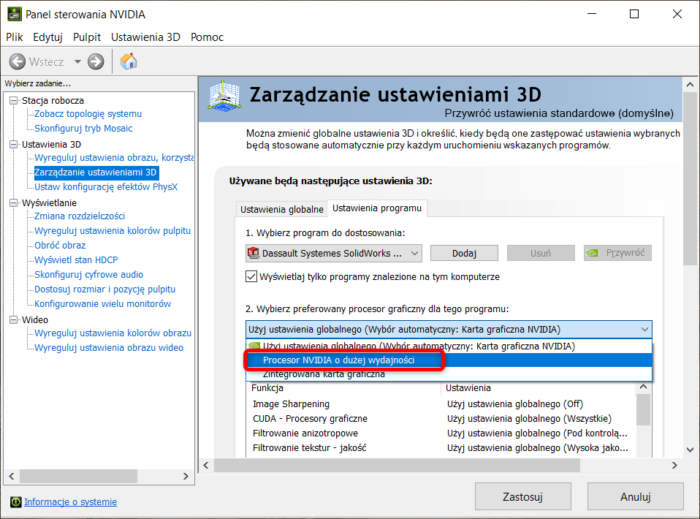Select the Image Sharpening row
The width and height of the screenshot is (700, 519).
coord(440,404)
